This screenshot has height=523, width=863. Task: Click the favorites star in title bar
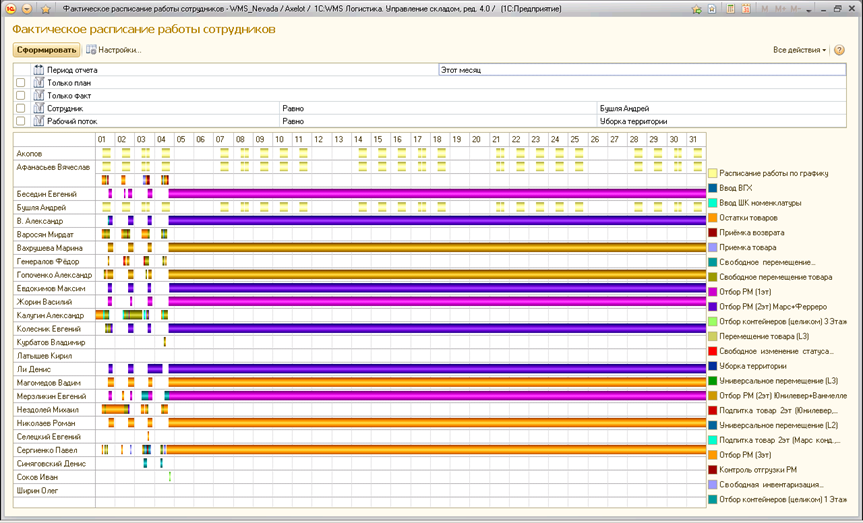point(46,8)
